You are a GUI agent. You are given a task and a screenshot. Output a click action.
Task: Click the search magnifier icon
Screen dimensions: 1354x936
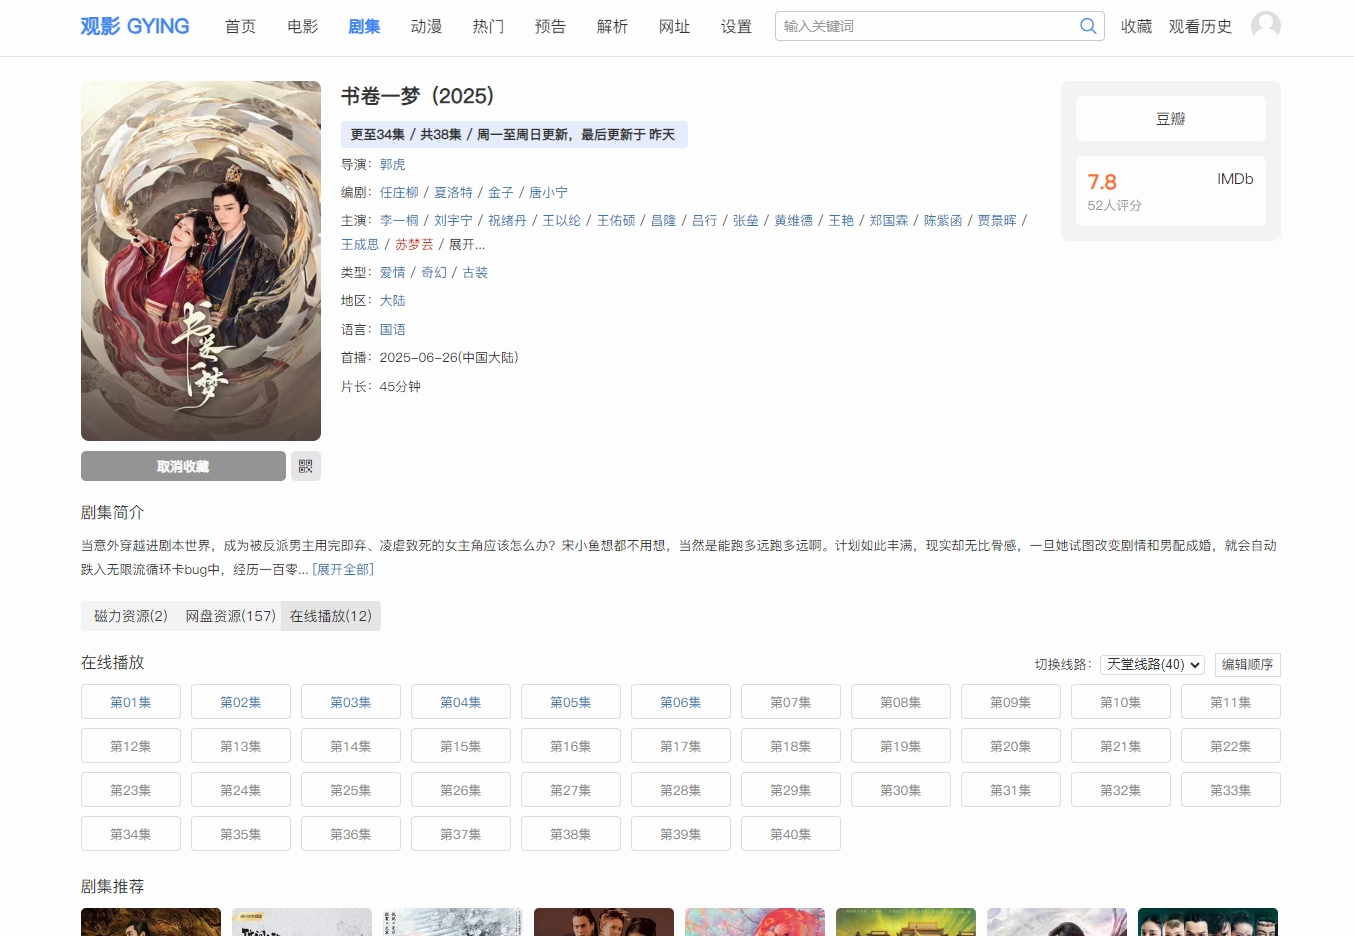tap(1088, 26)
